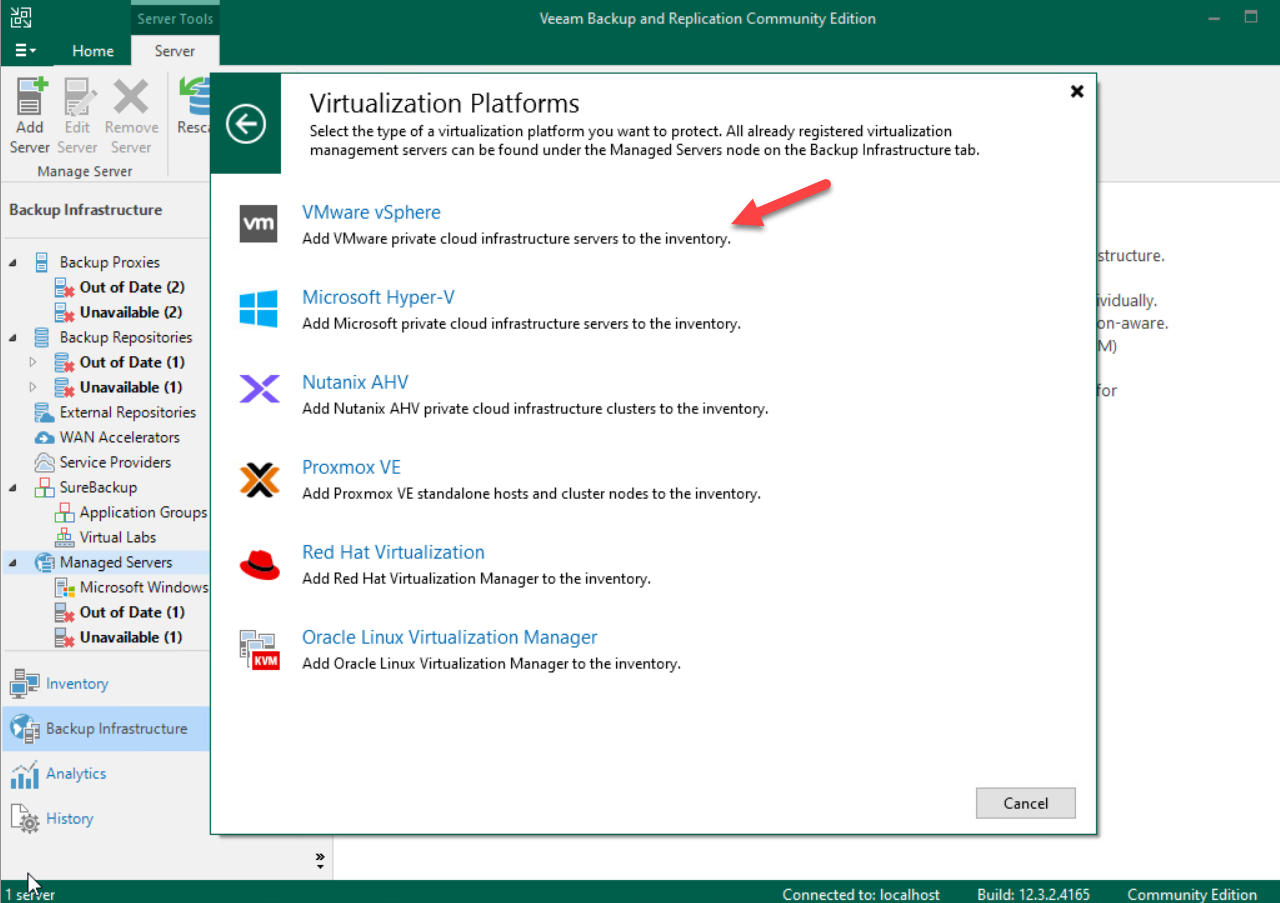Image resolution: width=1280 pixels, height=903 pixels.
Task: Switch to the History view
Action: pos(69,819)
